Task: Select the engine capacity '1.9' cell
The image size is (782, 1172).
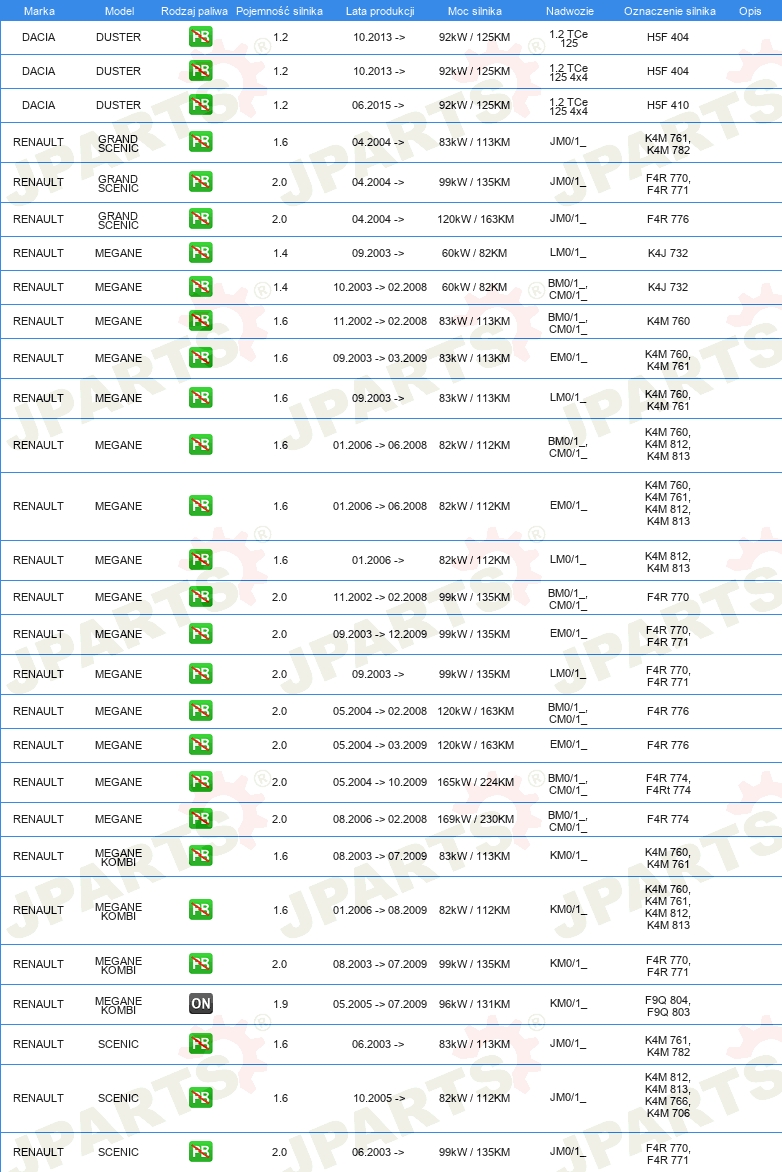Action: (280, 1005)
